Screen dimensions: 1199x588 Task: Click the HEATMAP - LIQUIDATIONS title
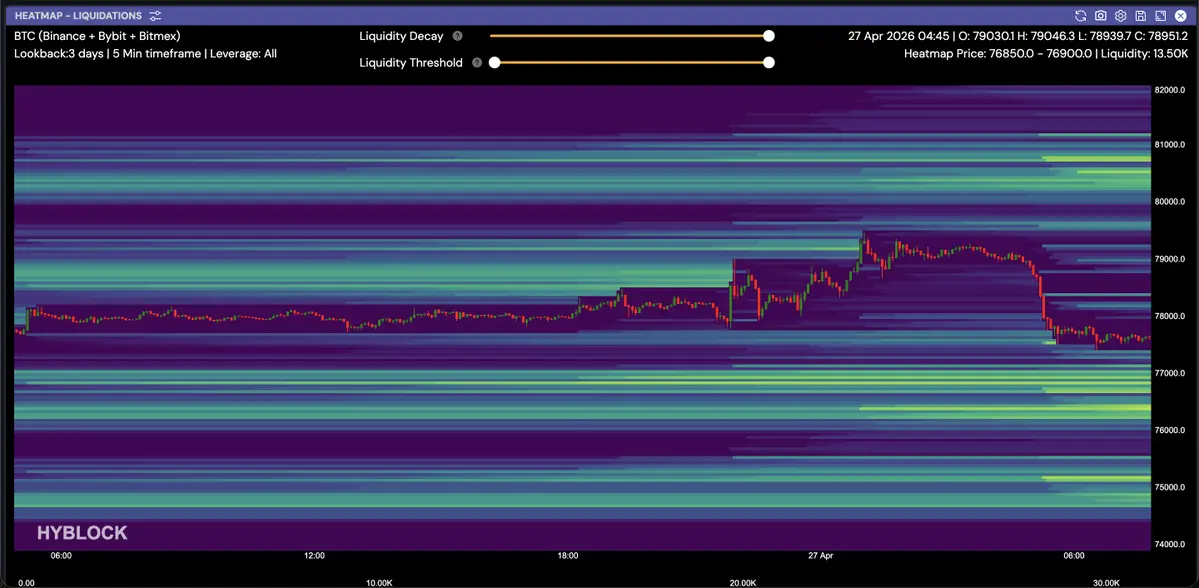tap(78, 15)
